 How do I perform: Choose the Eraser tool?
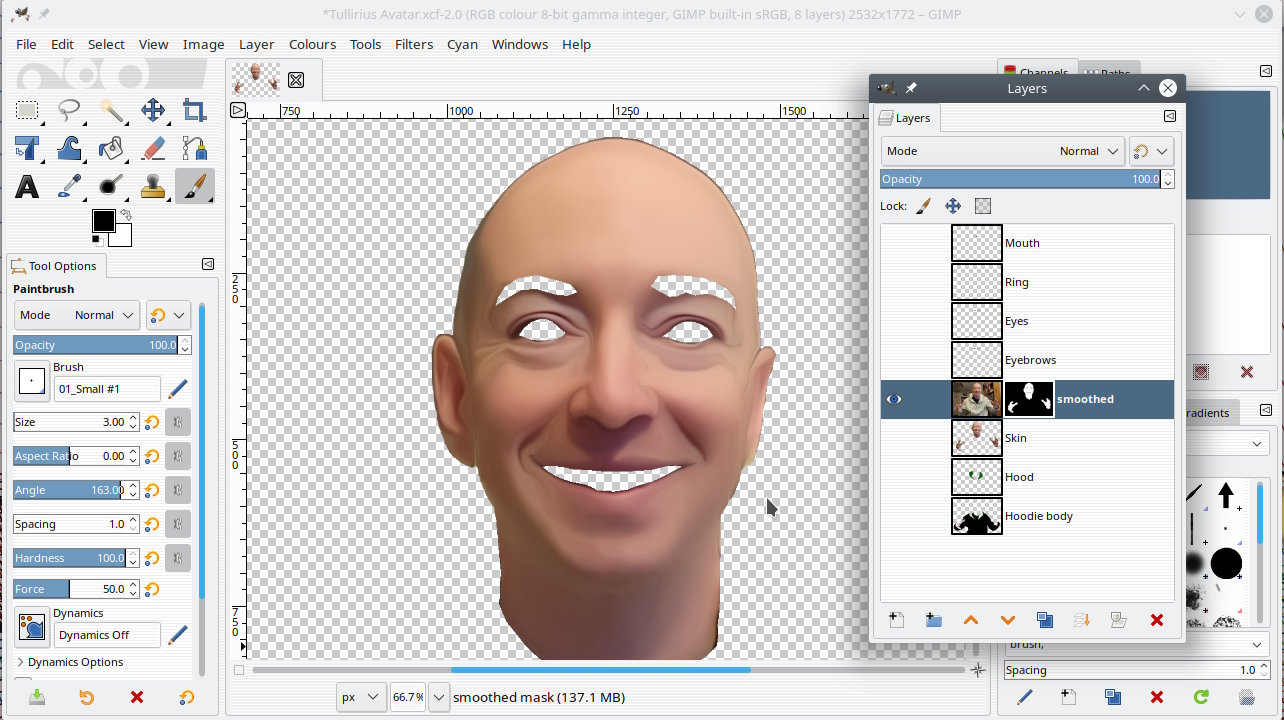(x=153, y=148)
